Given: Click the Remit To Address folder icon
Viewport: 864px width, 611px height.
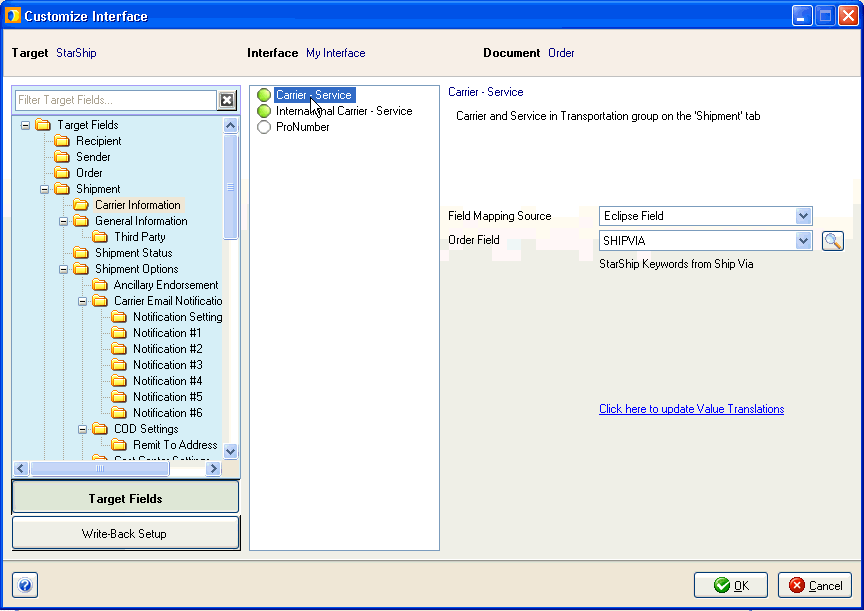Looking at the screenshot, I should pos(119,445).
